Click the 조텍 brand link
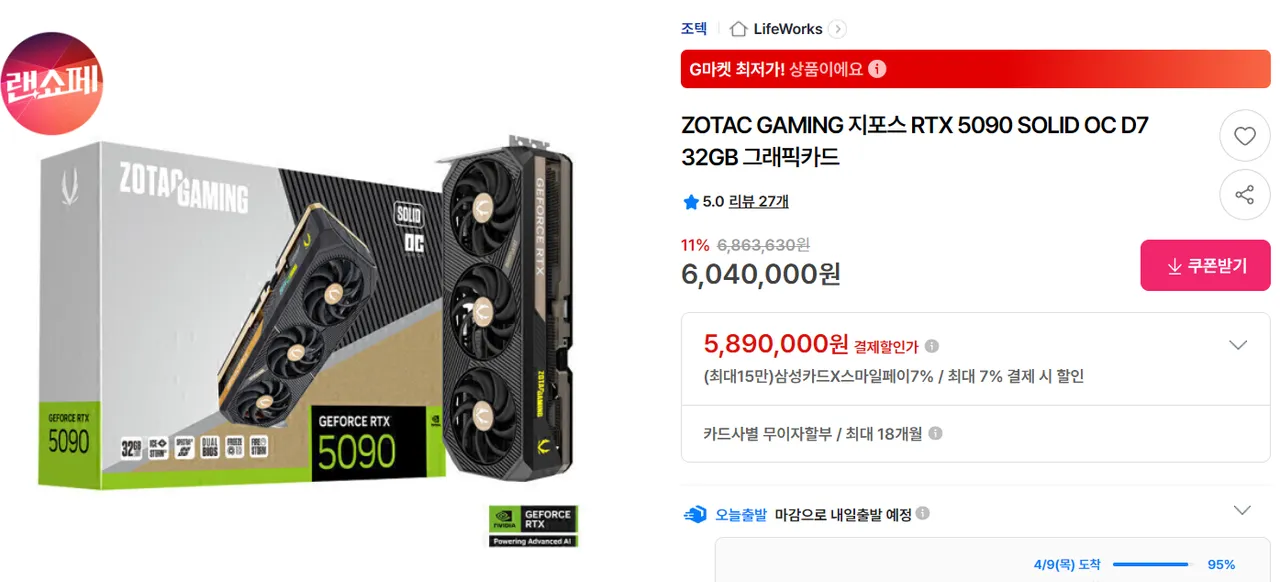Screen dimensions: 1280x582 tap(694, 29)
